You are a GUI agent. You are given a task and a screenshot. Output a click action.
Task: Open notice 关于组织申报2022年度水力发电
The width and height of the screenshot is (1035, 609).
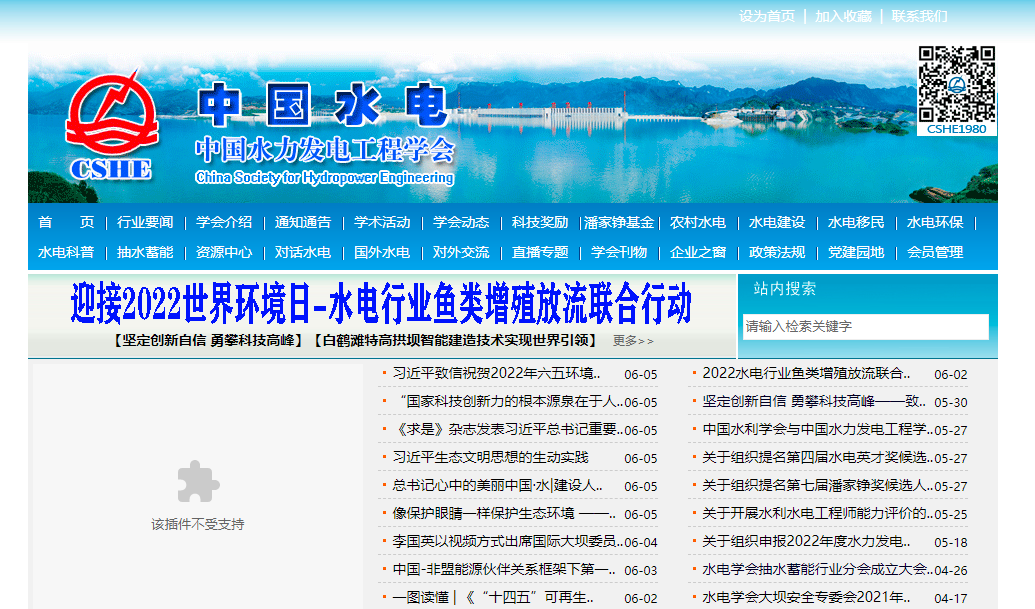[807, 542]
